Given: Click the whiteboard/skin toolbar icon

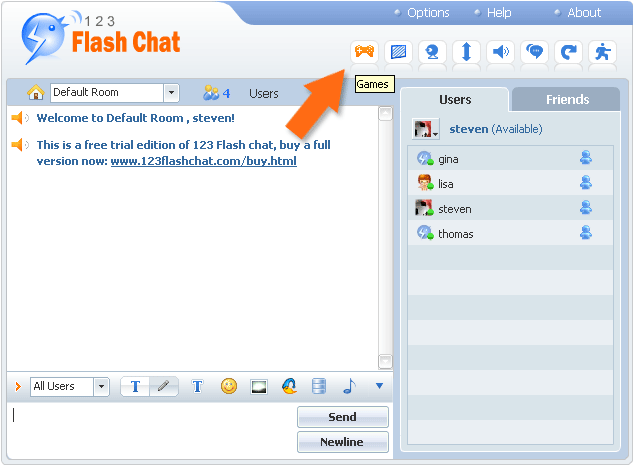Looking at the screenshot, I should coord(398,52).
